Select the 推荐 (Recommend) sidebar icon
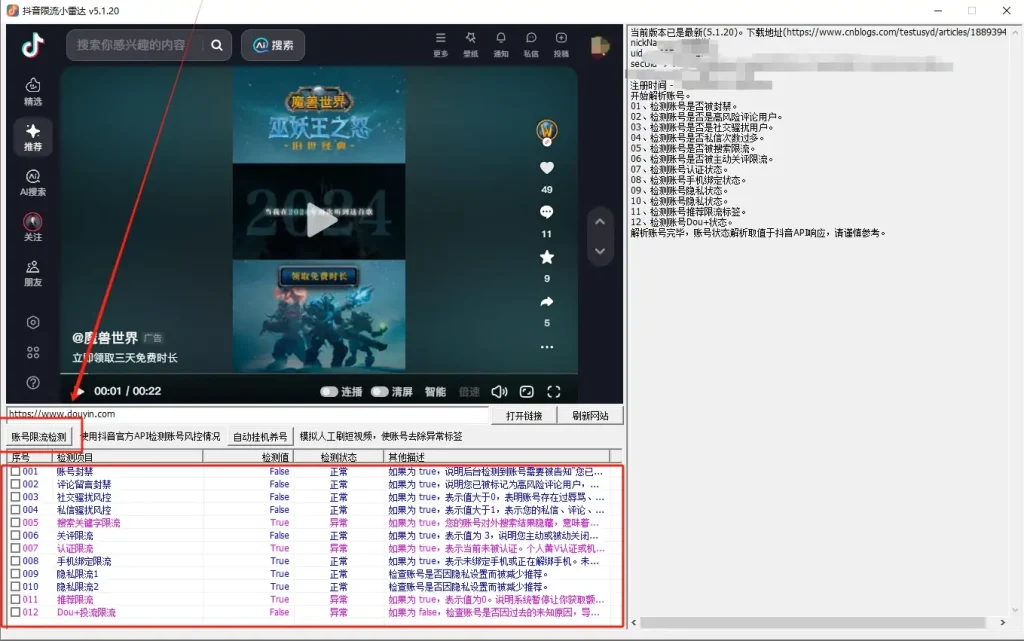The width and height of the screenshot is (1024, 641). [32, 137]
